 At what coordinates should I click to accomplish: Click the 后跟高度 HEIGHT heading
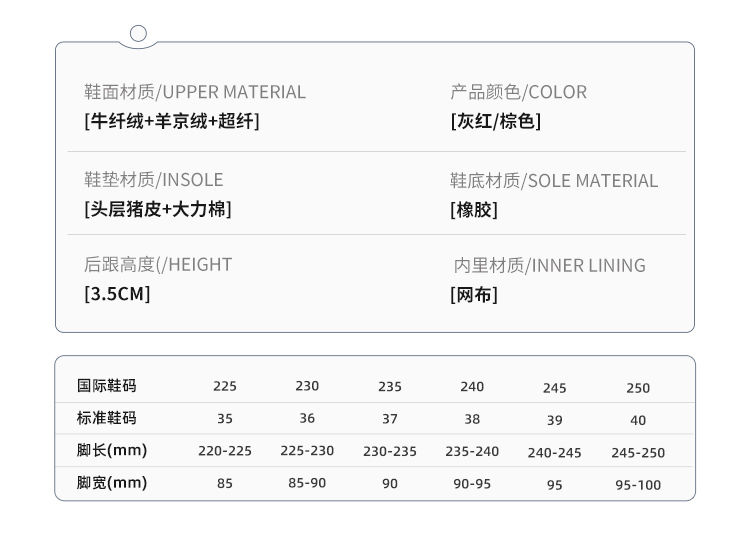tap(158, 265)
